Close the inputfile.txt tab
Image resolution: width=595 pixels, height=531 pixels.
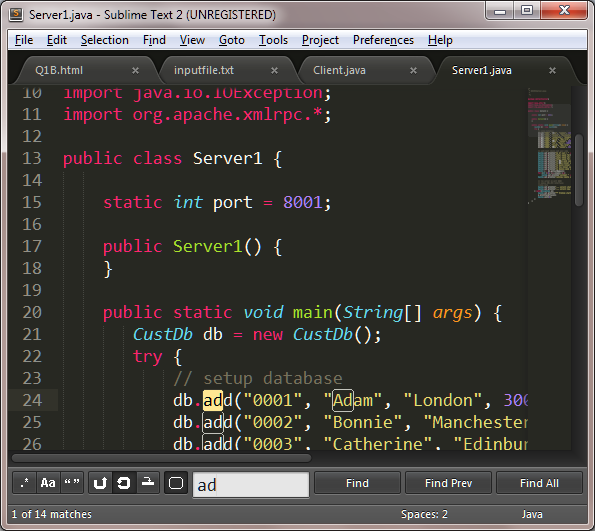(x=274, y=71)
